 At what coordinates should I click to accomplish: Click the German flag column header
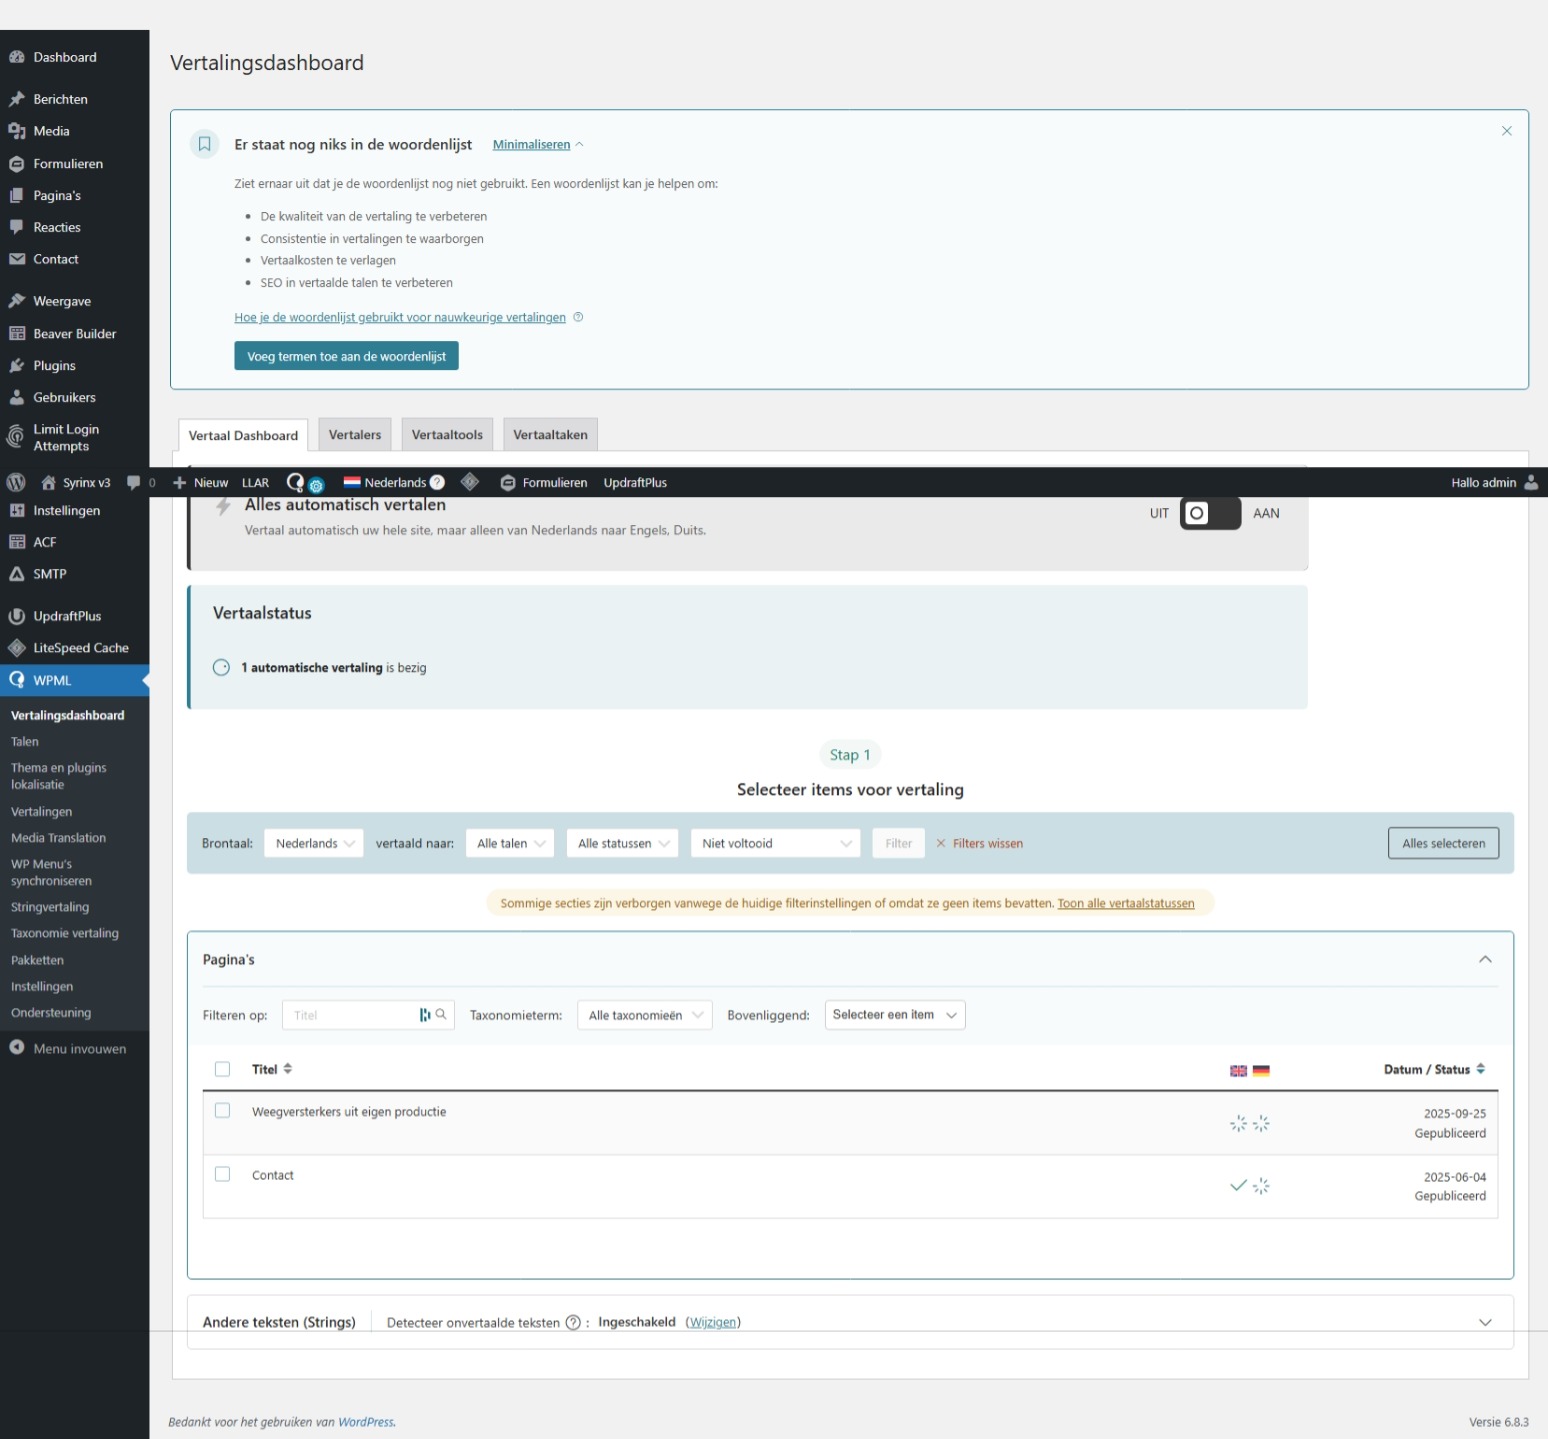pos(1261,1070)
